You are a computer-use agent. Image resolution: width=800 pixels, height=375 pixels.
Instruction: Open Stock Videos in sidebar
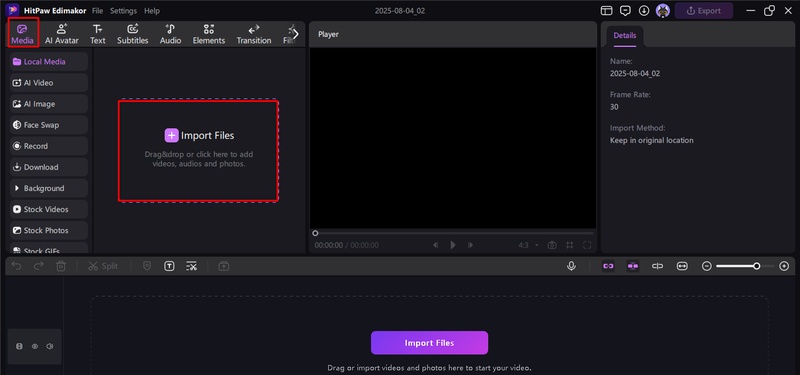point(48,209)
